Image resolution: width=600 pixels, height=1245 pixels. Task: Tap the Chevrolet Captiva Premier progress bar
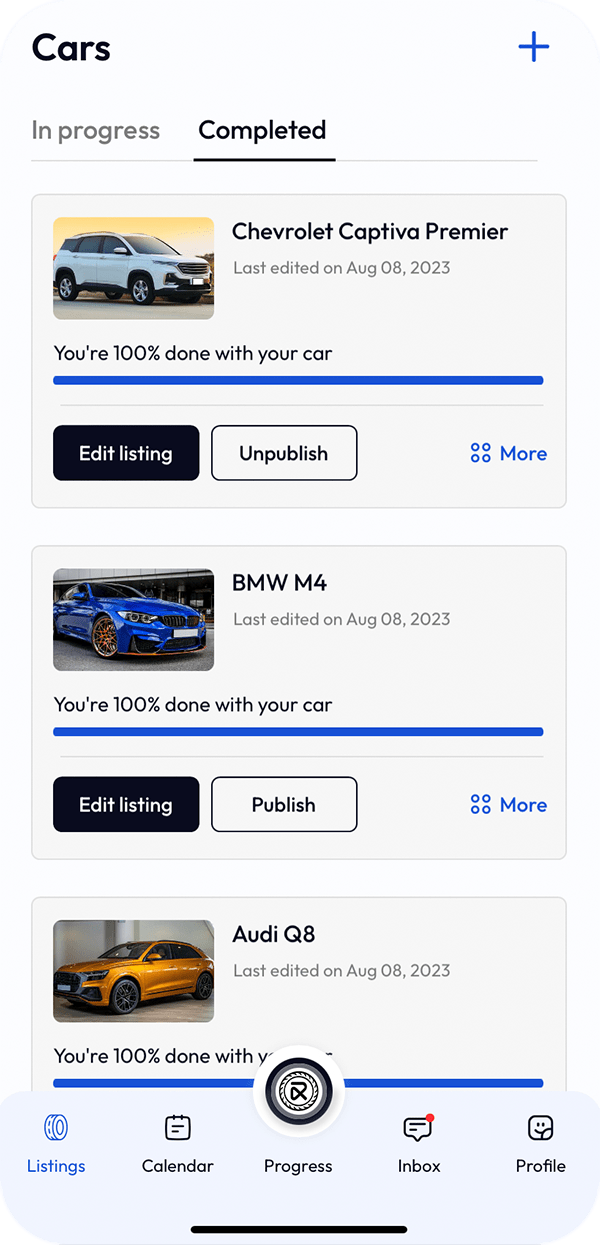pyautogui.click(x=298, y=380)
